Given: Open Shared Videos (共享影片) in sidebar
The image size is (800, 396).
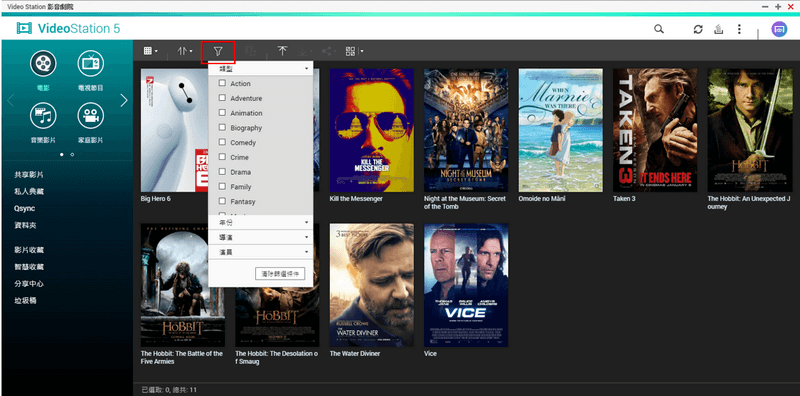Looking at the screenshot, I should pos(29,175).
